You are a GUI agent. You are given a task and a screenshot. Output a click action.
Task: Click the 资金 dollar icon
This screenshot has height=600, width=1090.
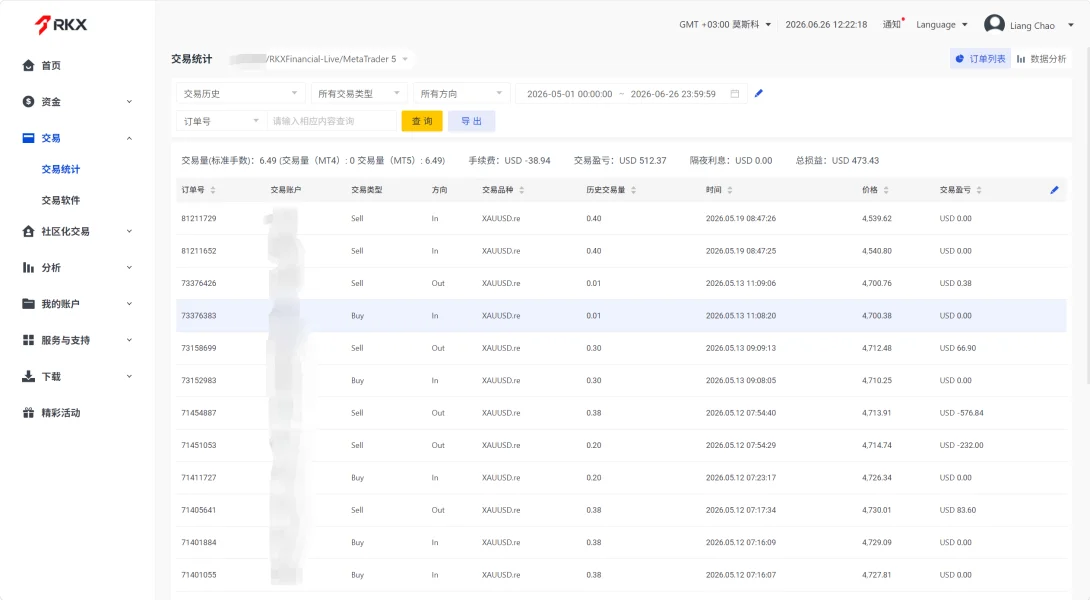(x=29, y=102)
